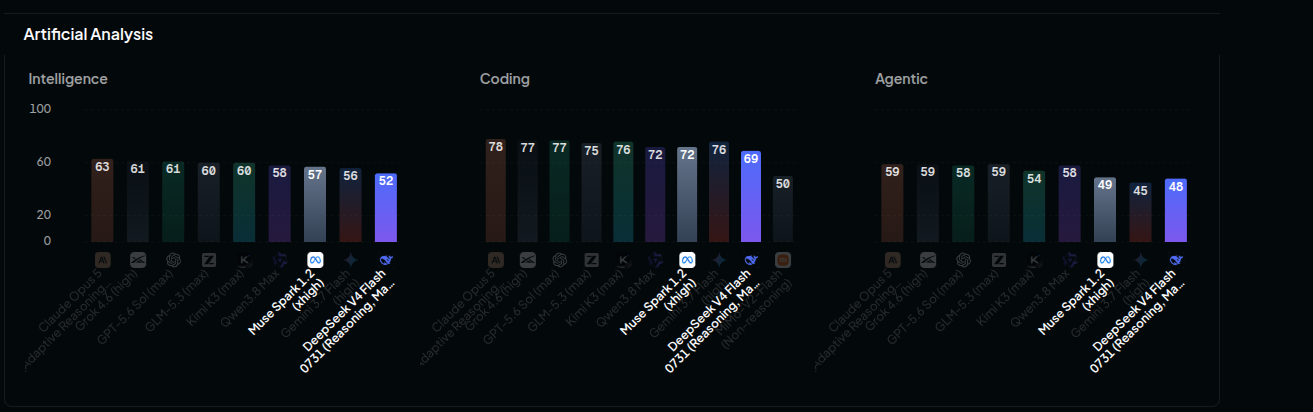Click the Anthropic logo below Intelligence chart
Image resolution: width=1313 pixels, height=412 pixels.
(x=102, y=260)
